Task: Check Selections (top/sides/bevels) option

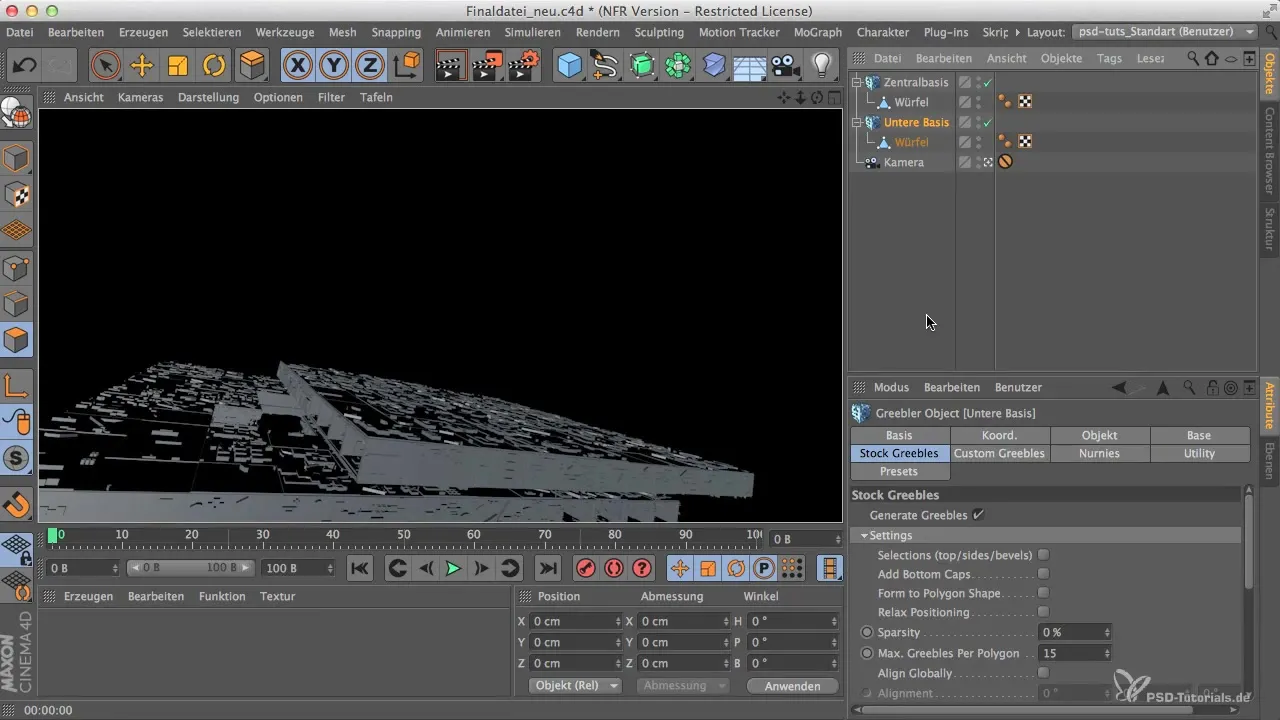Action: pyautogui.click(x=1043, y=555)
